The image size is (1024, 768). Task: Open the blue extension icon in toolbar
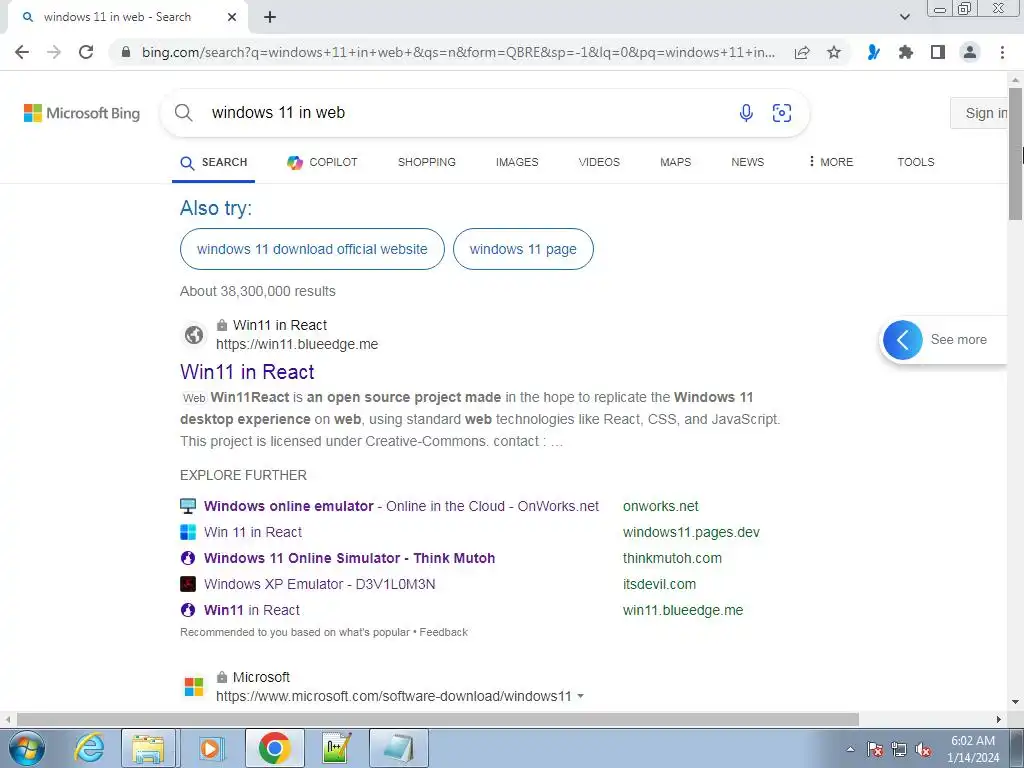click(x=873, y=52)
